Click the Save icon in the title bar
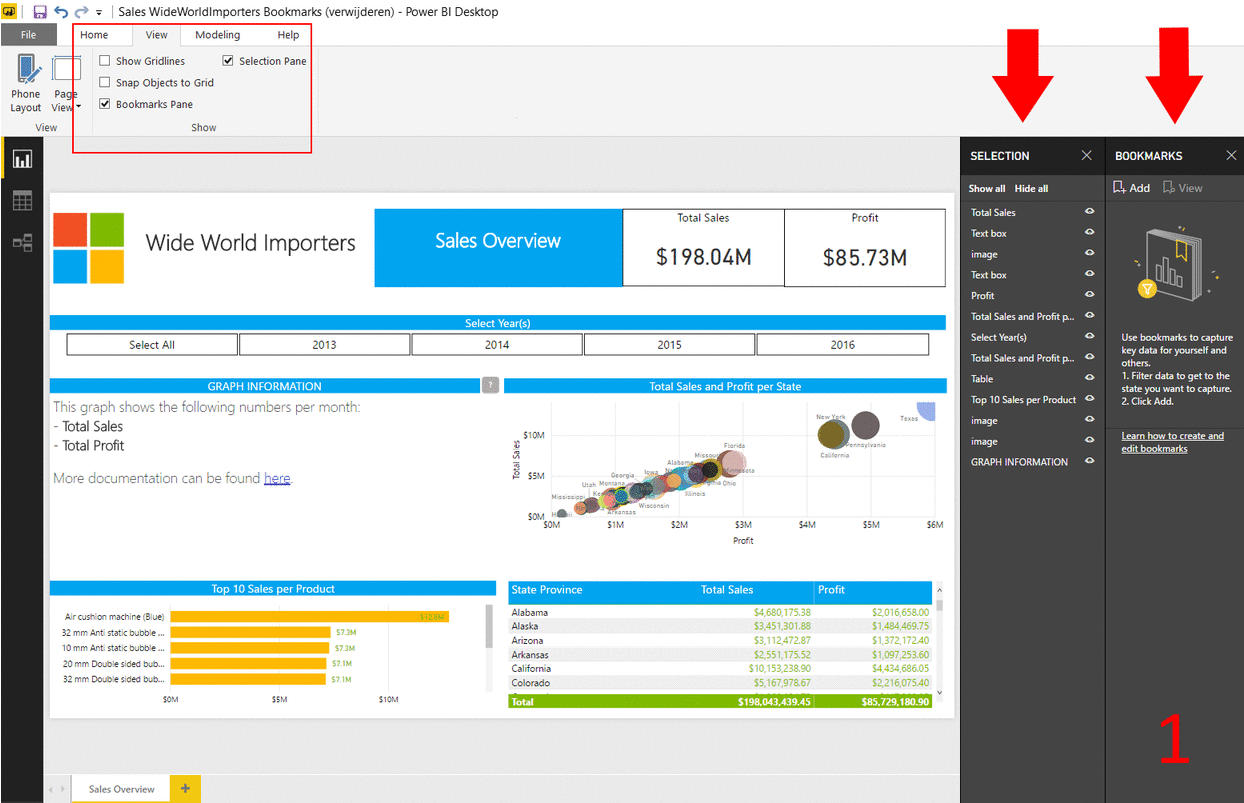The height and width of the screenshot is (803, 1244). point(38,11)
